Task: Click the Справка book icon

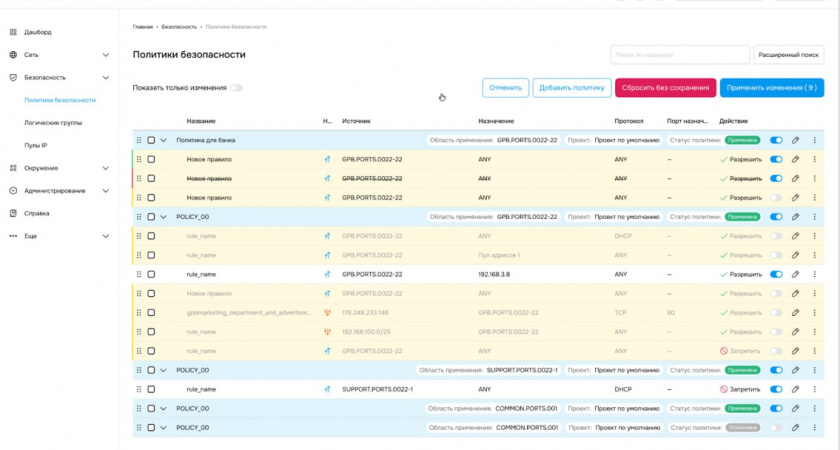Action: pos(13,213)
